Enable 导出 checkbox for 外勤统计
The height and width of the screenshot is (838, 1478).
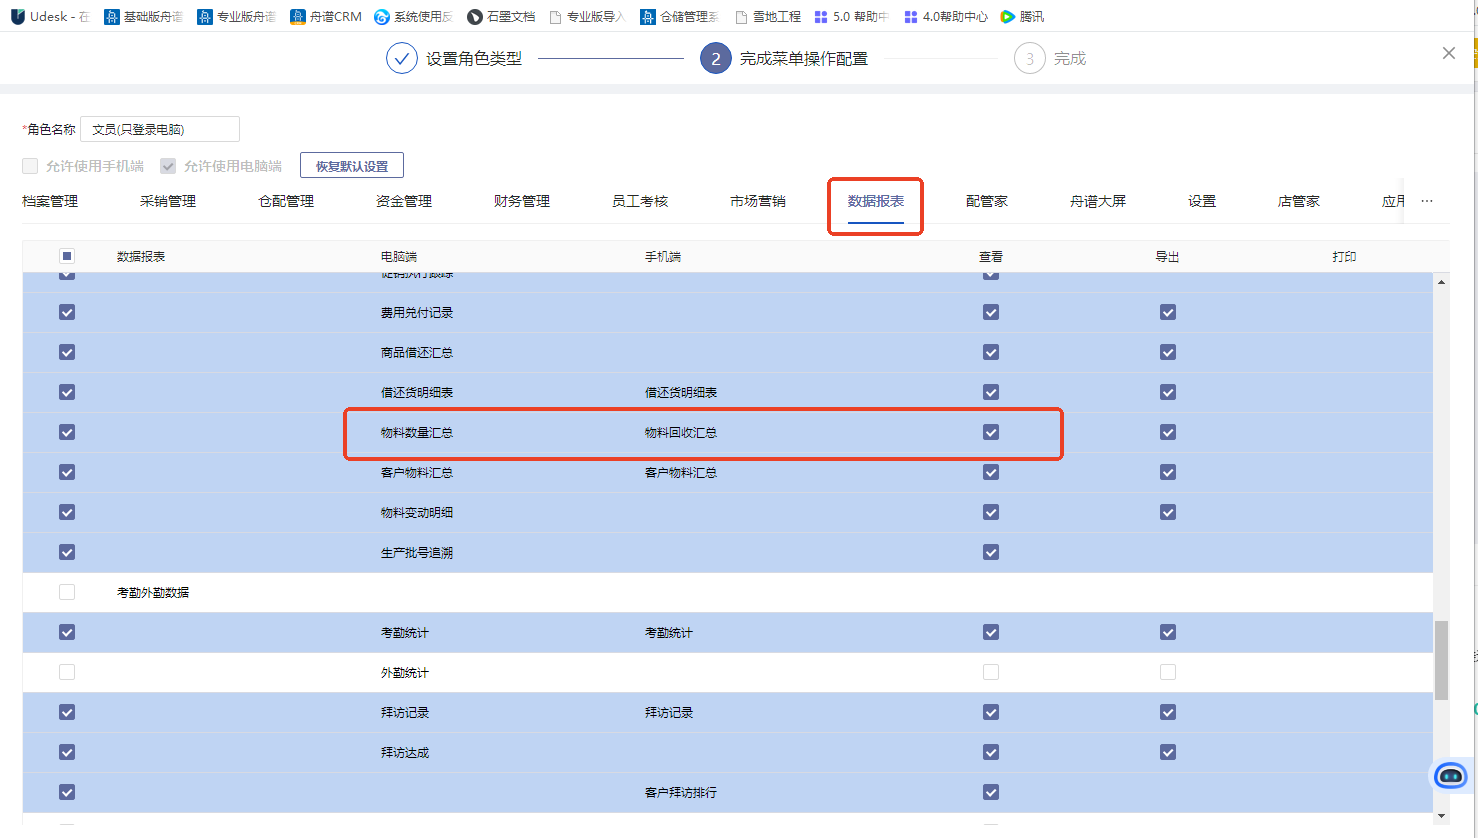1167,672
